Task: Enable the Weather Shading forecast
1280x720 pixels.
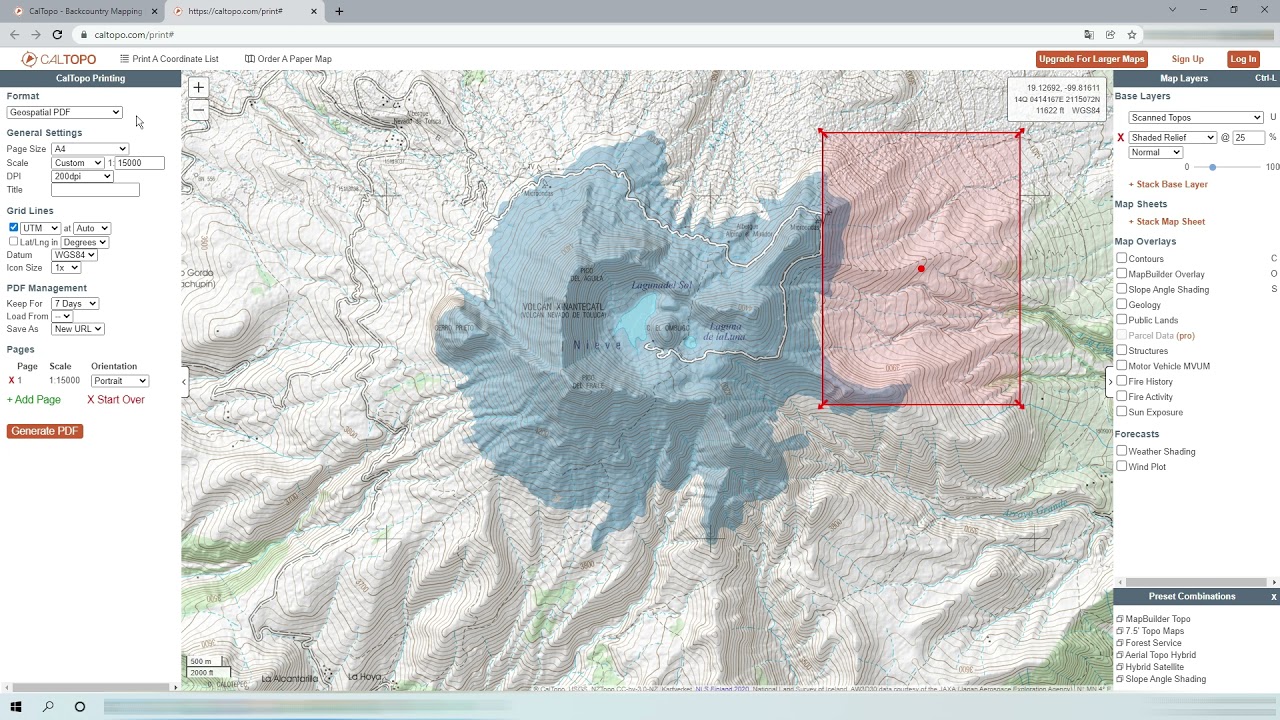Action: pos(1122,451)
